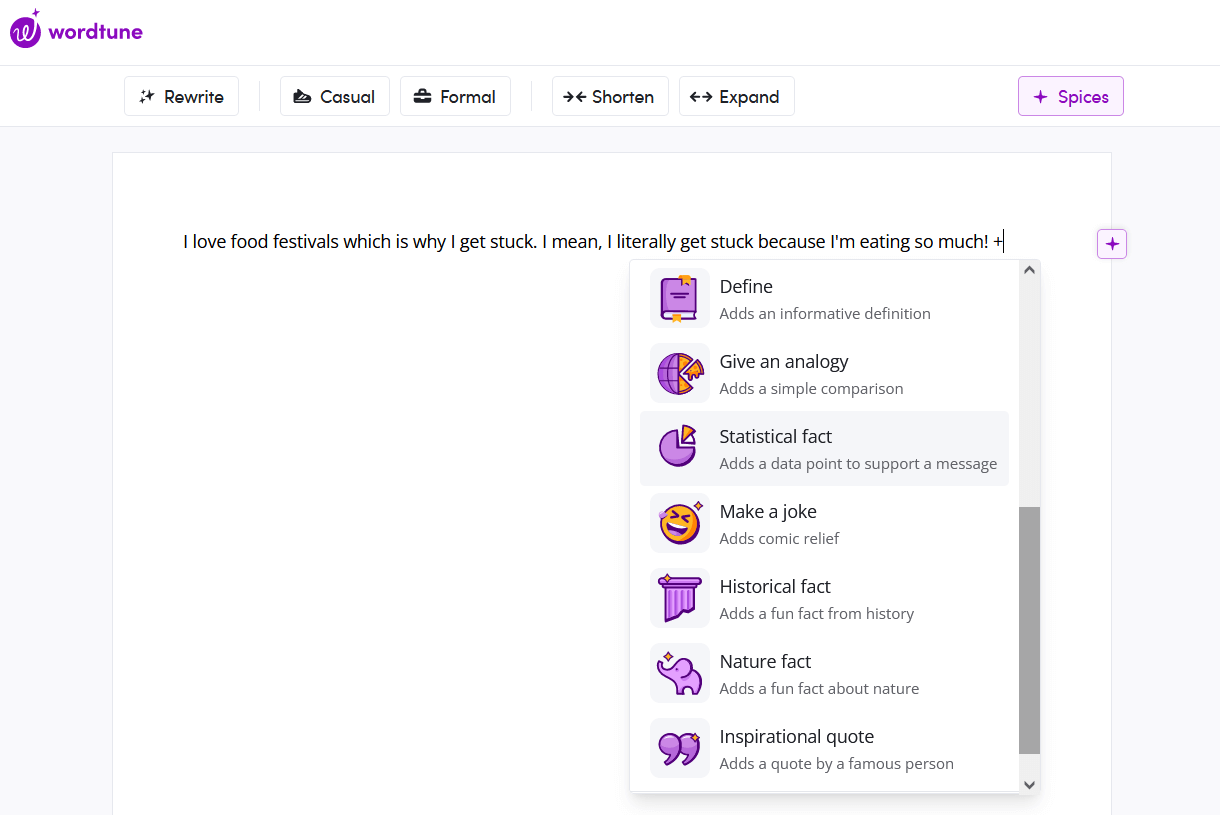Apply the Casual tone

(335, 96)
